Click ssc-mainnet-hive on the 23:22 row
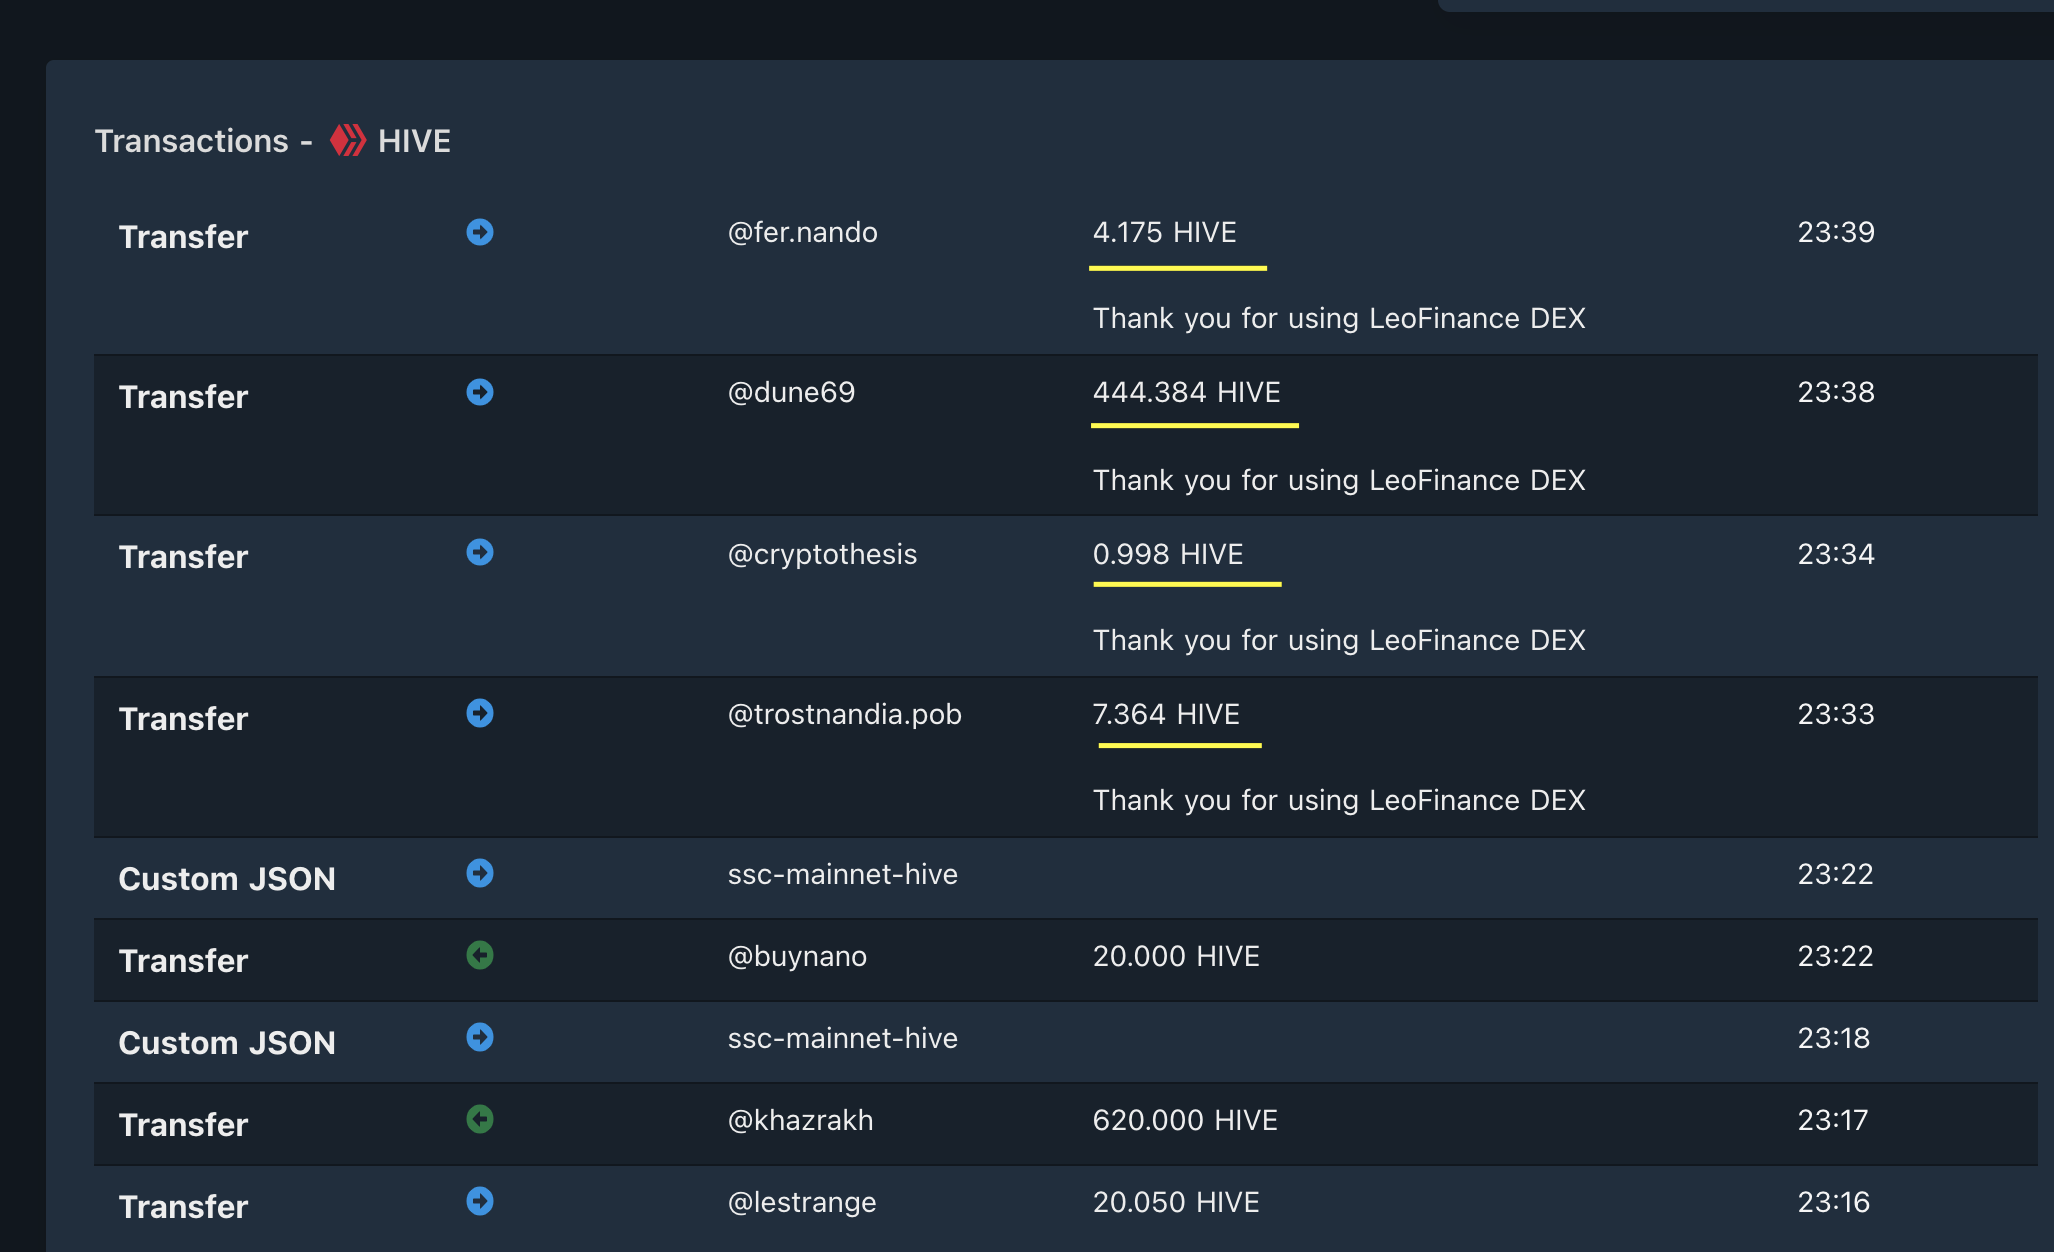The height and width of the screenshot is (1252, 2054). 842,874
